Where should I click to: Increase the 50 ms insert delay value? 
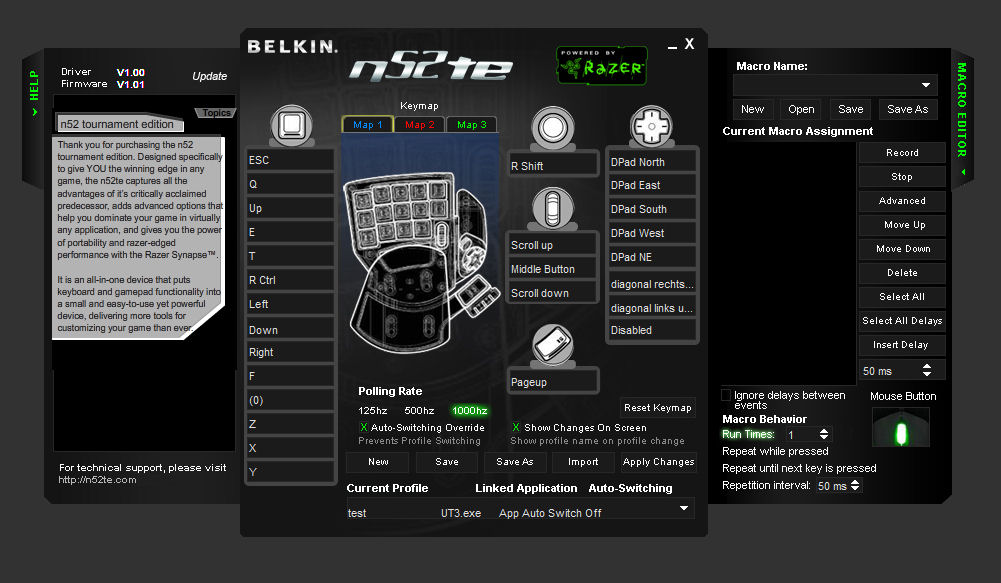click(x=927, y=367)
